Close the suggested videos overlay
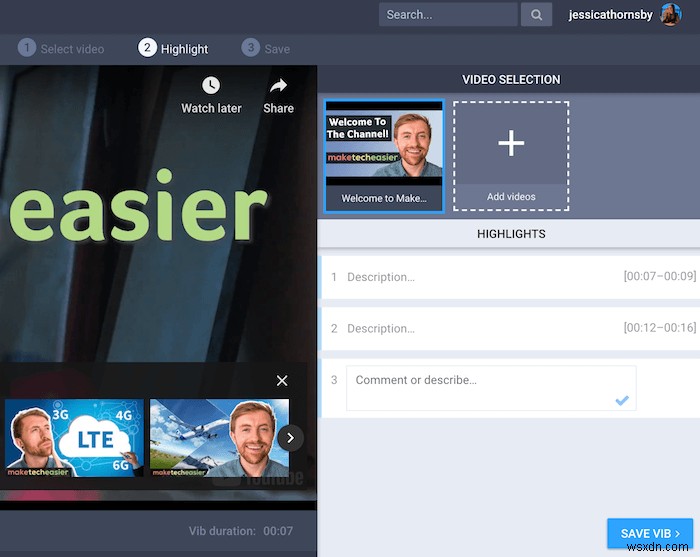This screenshot has width=700, height=557. [282, 381]
